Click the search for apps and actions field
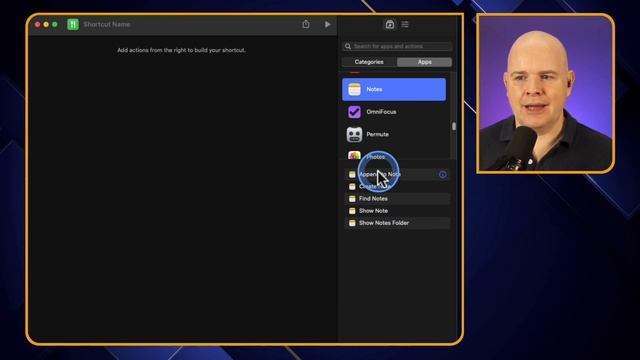The image size is (640, 360). coord(397,46)
